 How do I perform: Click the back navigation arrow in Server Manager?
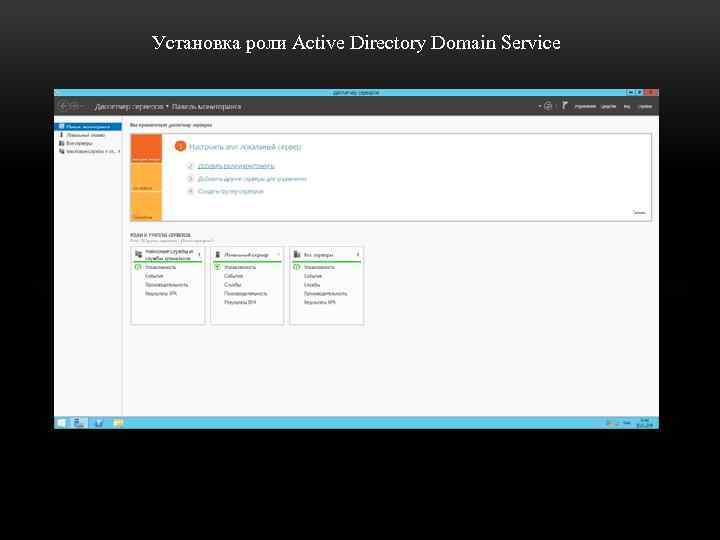click(63, 106)
